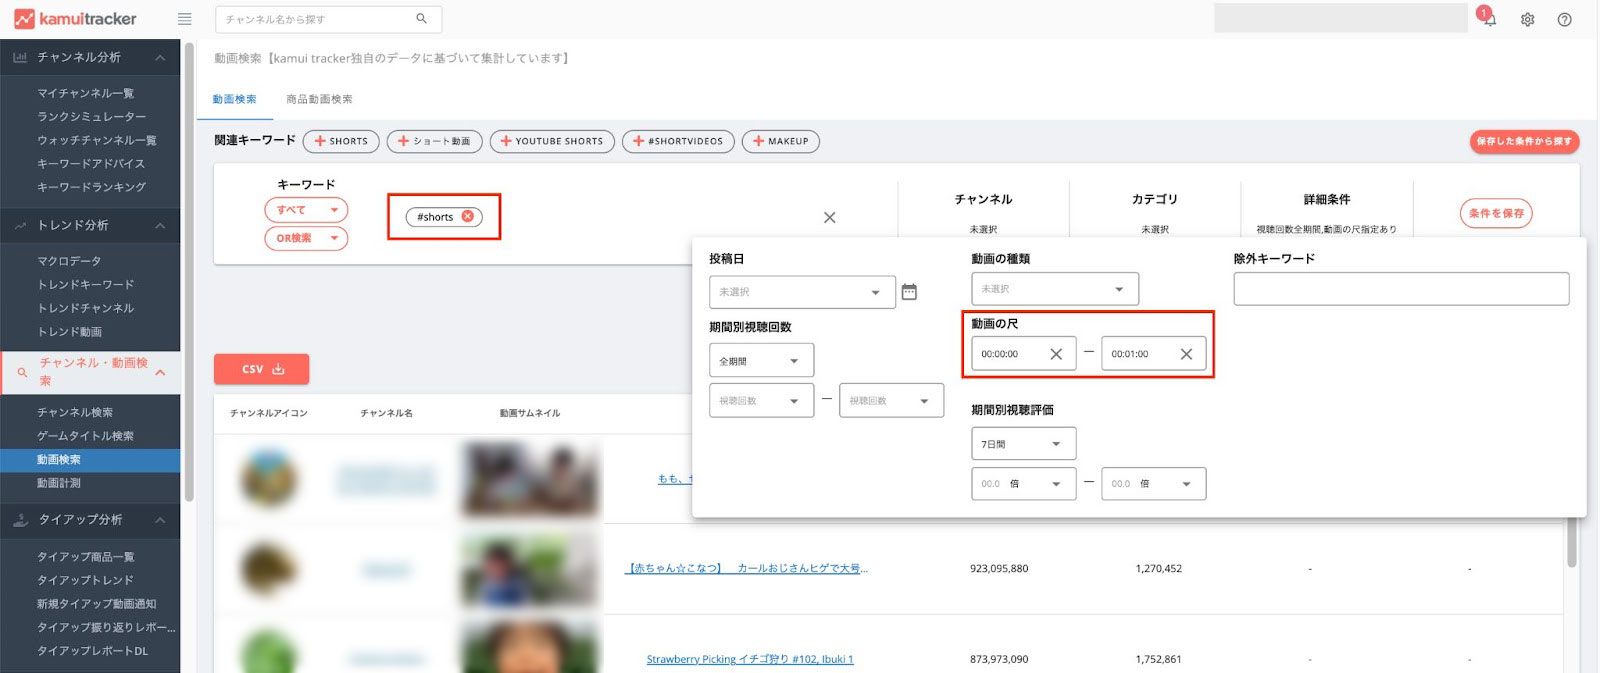Click the help question mark icon
This screenshot has height=673, width=1600.
tap(1564, 19)
